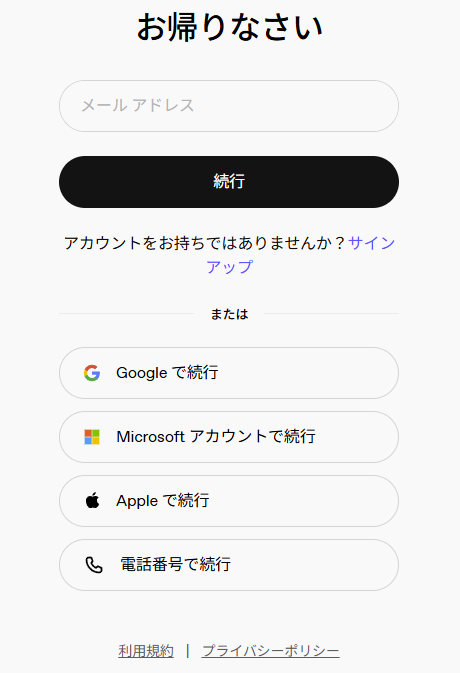Choose Apple で続行 sign-in button
This screenshot has width=460, height=673.
229,501
